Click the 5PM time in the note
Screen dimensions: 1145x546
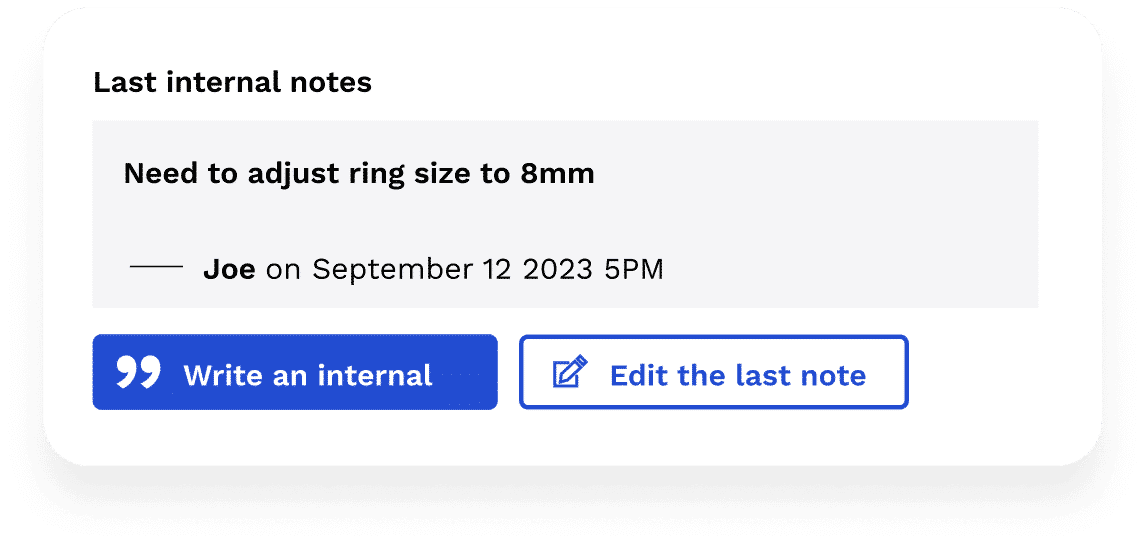635,269
